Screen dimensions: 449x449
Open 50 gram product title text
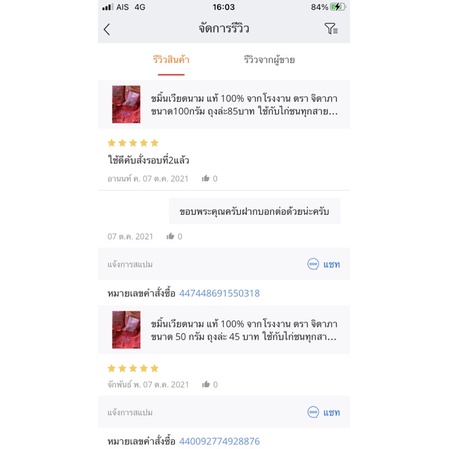pyautogui.click(x=244, y=330)
